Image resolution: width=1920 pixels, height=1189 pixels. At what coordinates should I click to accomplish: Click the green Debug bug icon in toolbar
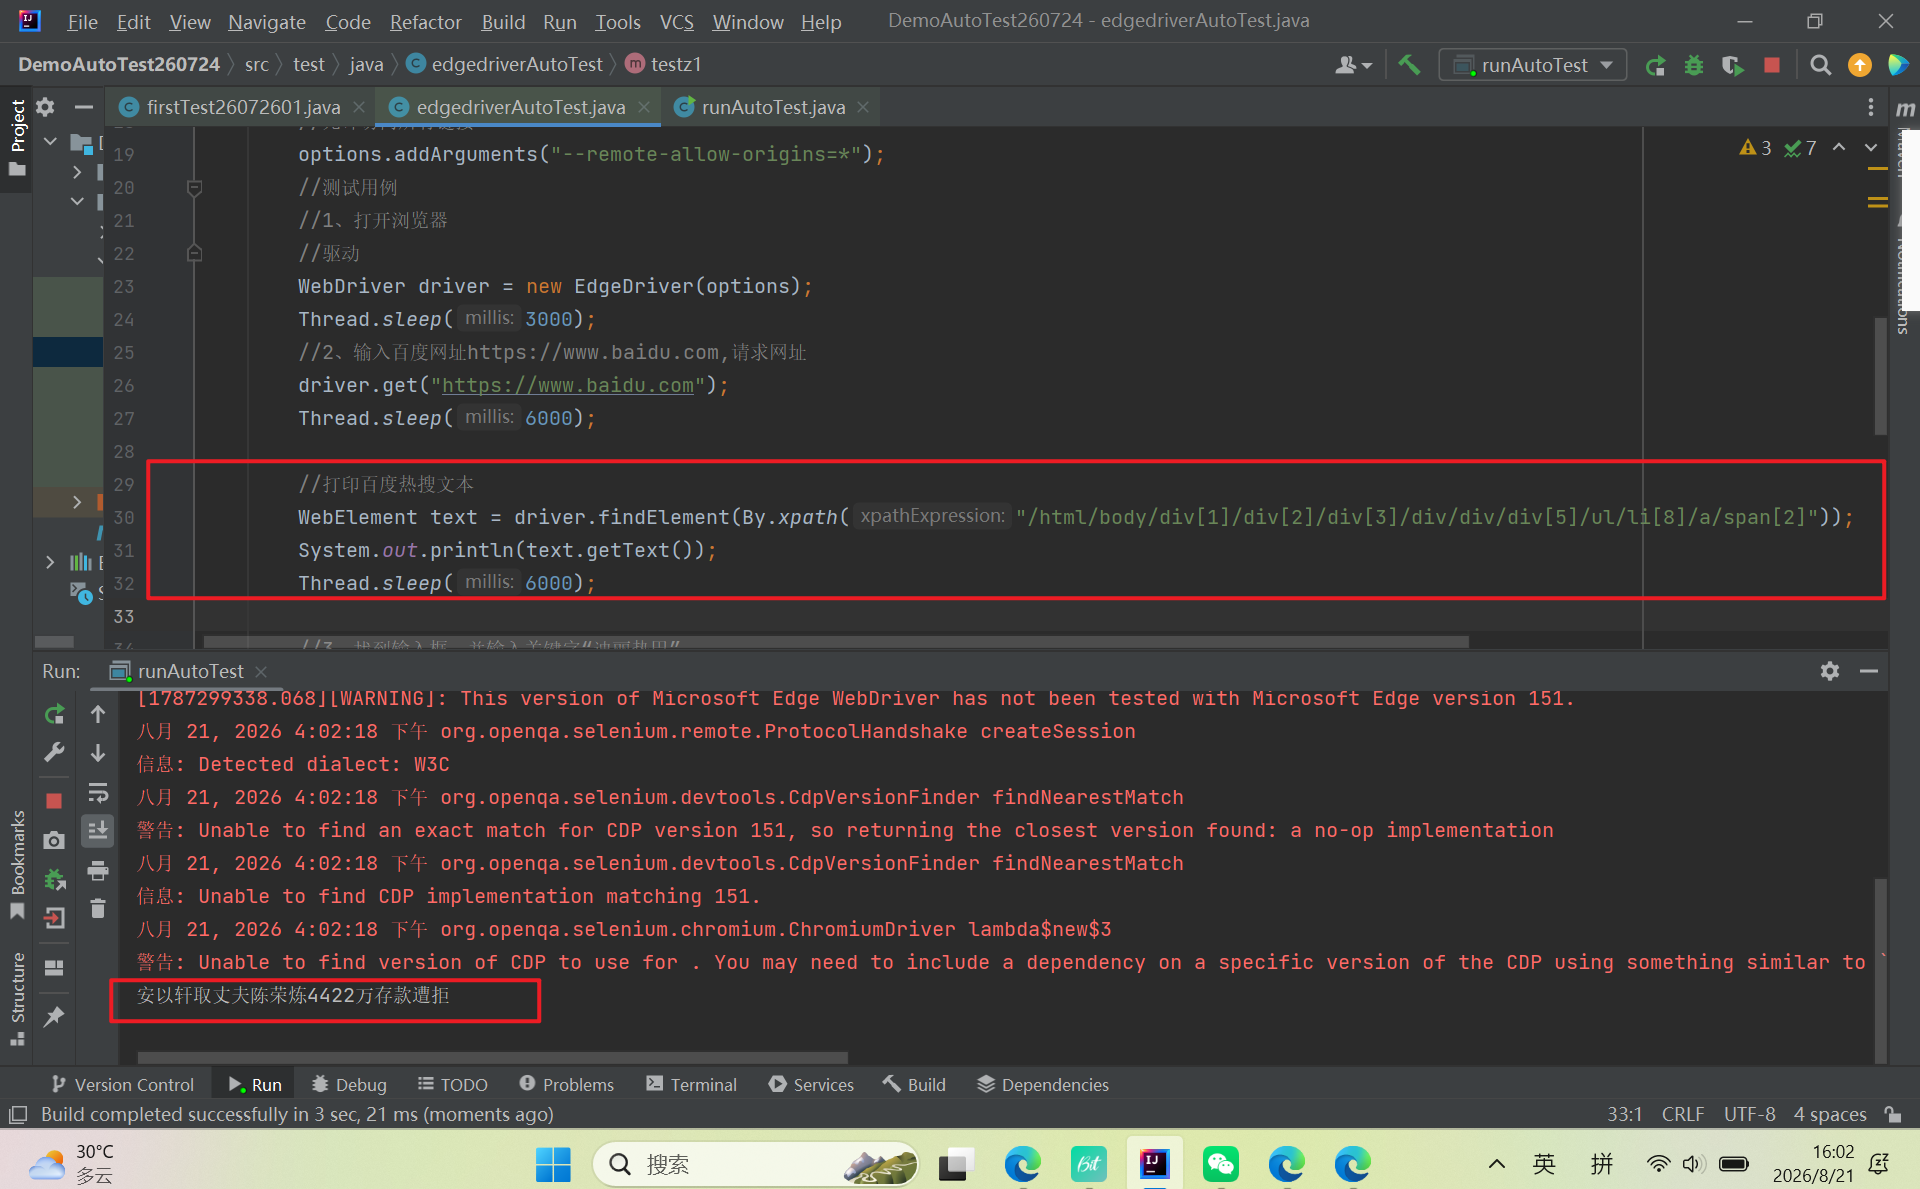point(1694,65)
